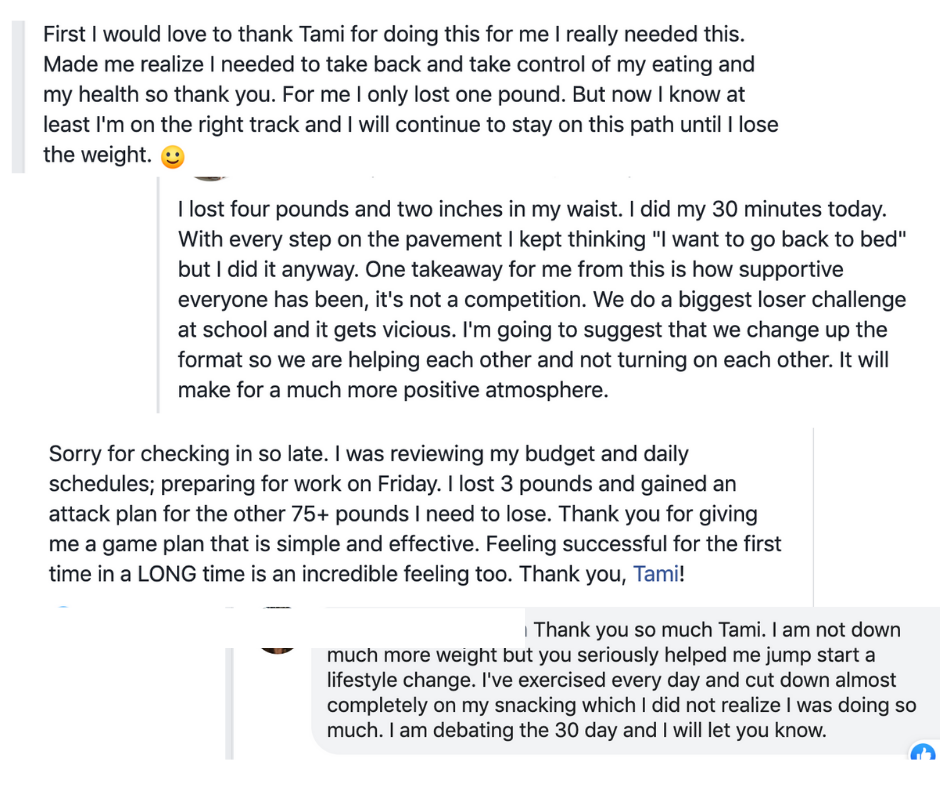This screenshot has height=788, width=940.
Task: Click the partial profile picture above "I lost four pounds"
Action: point(210,178)
